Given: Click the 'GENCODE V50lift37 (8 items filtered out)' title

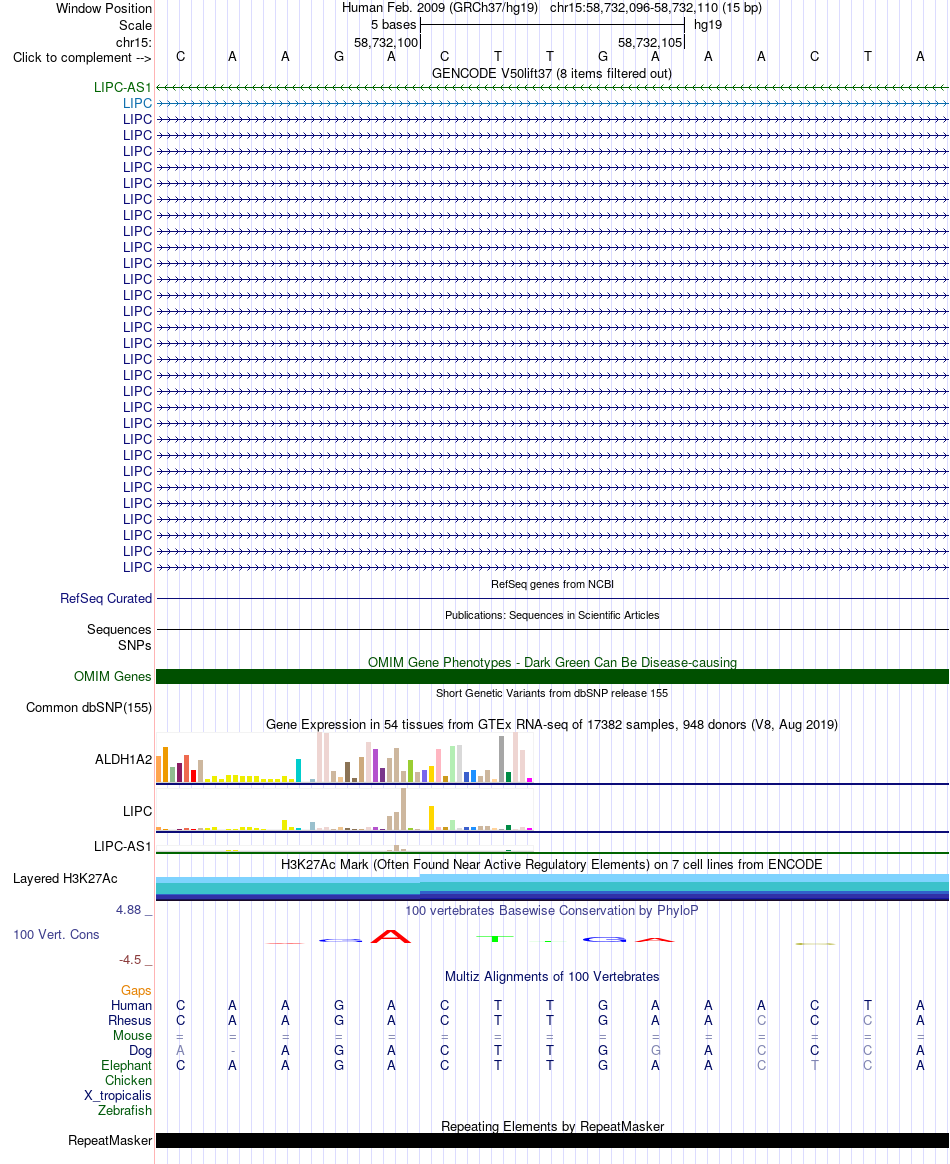Looking at the screenshot, I should (x=552, y=73).
